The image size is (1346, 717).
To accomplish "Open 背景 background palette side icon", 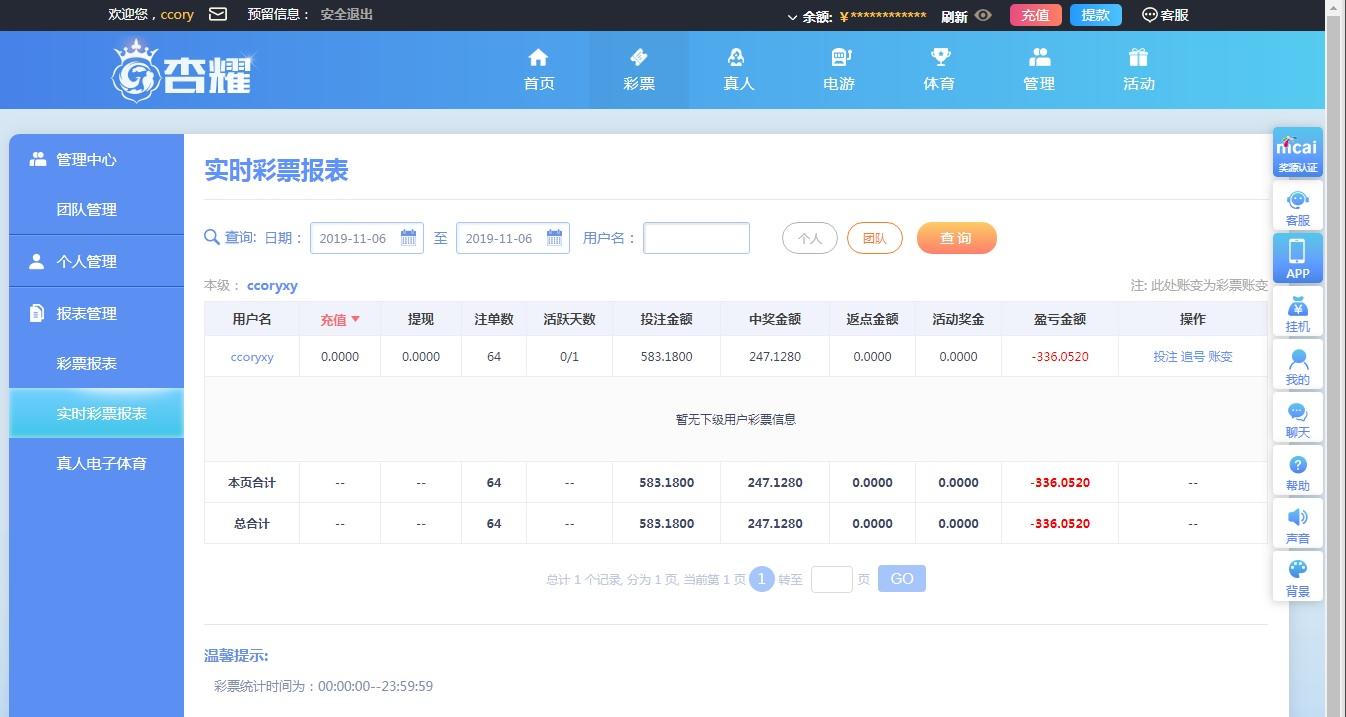I will [1298, 576].
